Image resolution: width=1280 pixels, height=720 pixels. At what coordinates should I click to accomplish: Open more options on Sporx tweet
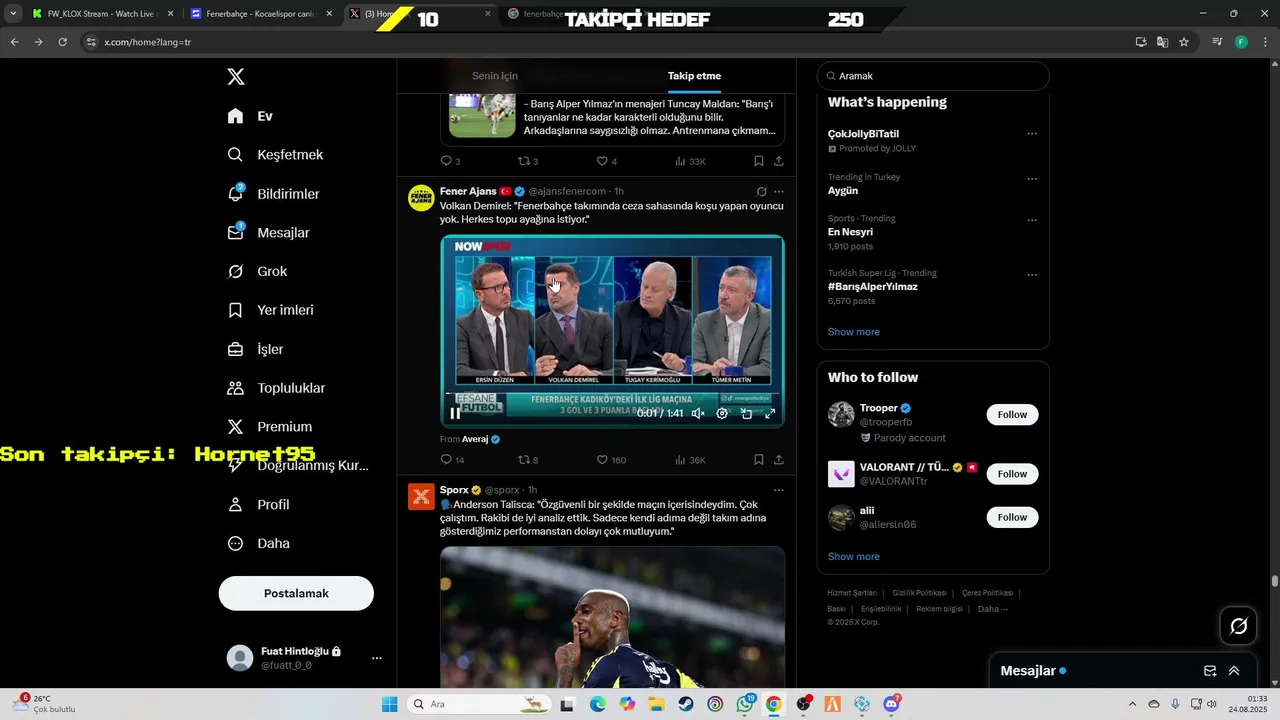point(779,490)
